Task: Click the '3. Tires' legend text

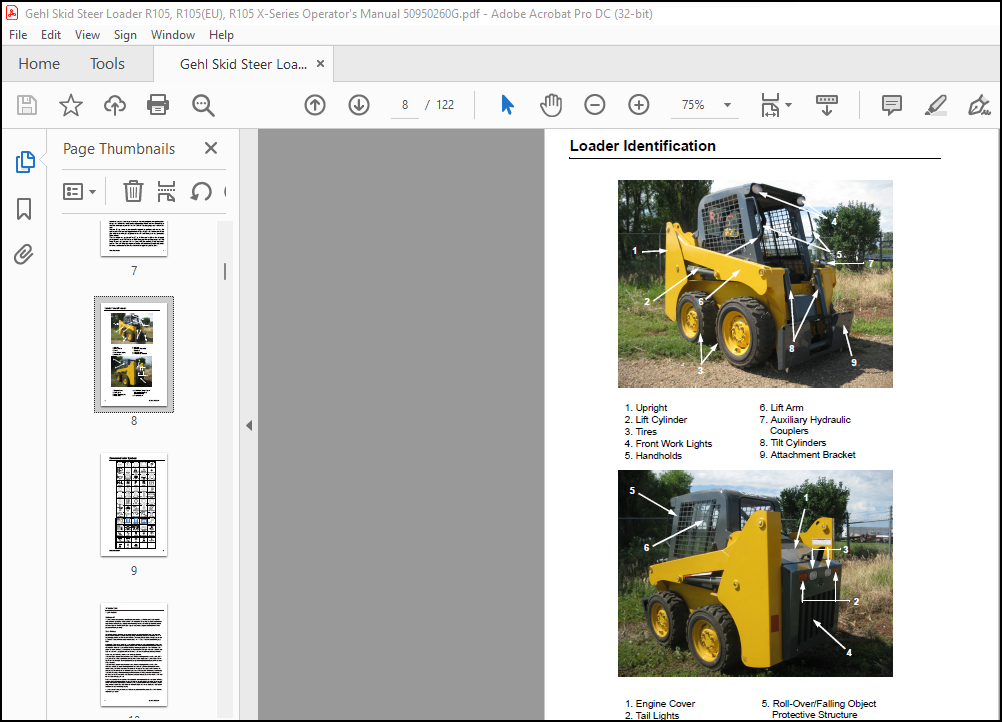Action: (x=640, y=432)
